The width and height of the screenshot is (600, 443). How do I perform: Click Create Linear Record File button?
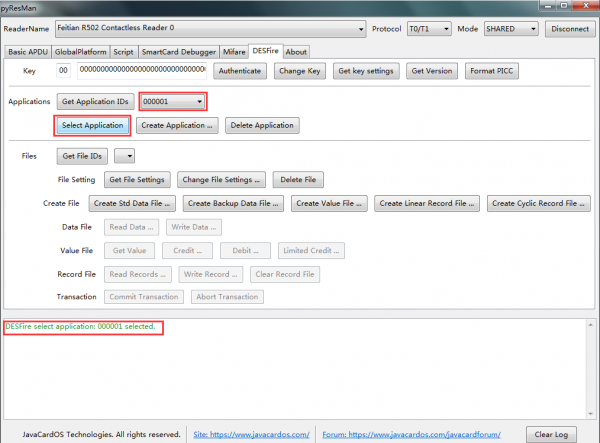click(427, 204)
